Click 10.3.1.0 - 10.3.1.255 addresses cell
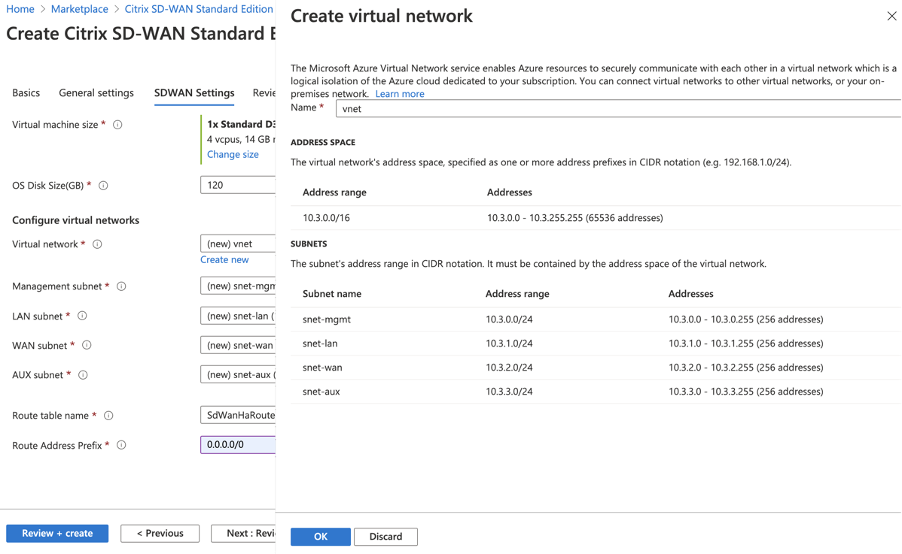 tap(746, 343)
